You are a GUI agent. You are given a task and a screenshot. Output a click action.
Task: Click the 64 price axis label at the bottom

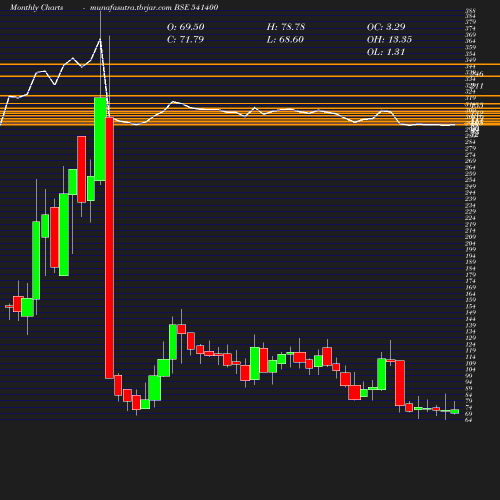point(469,420)
